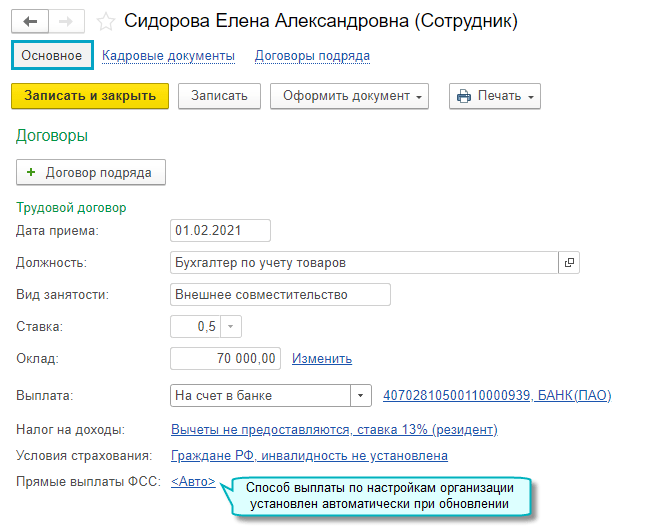This screenshot has width=662, height=529.
Task: Click the Дата приема date field
Action: click(220, 231)
